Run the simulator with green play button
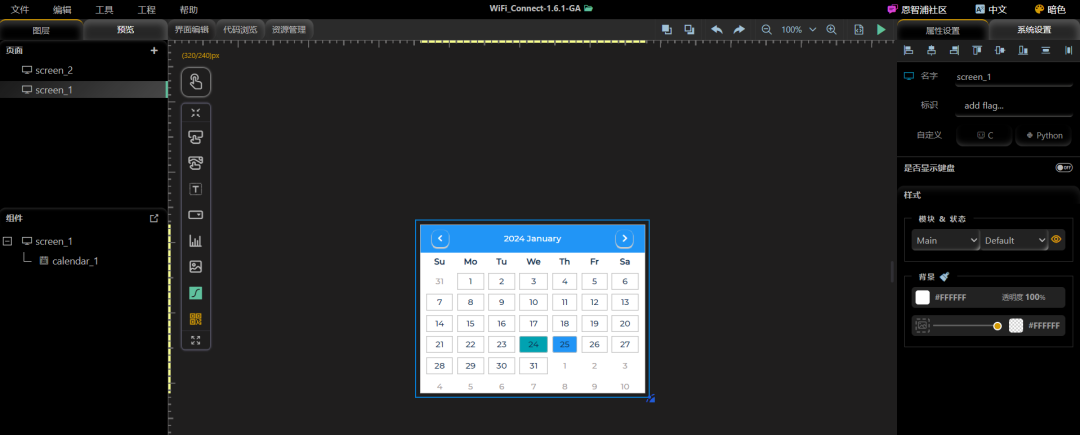Image resolution: width=1080 pixels, height=435 pixels. pos(881,30)
